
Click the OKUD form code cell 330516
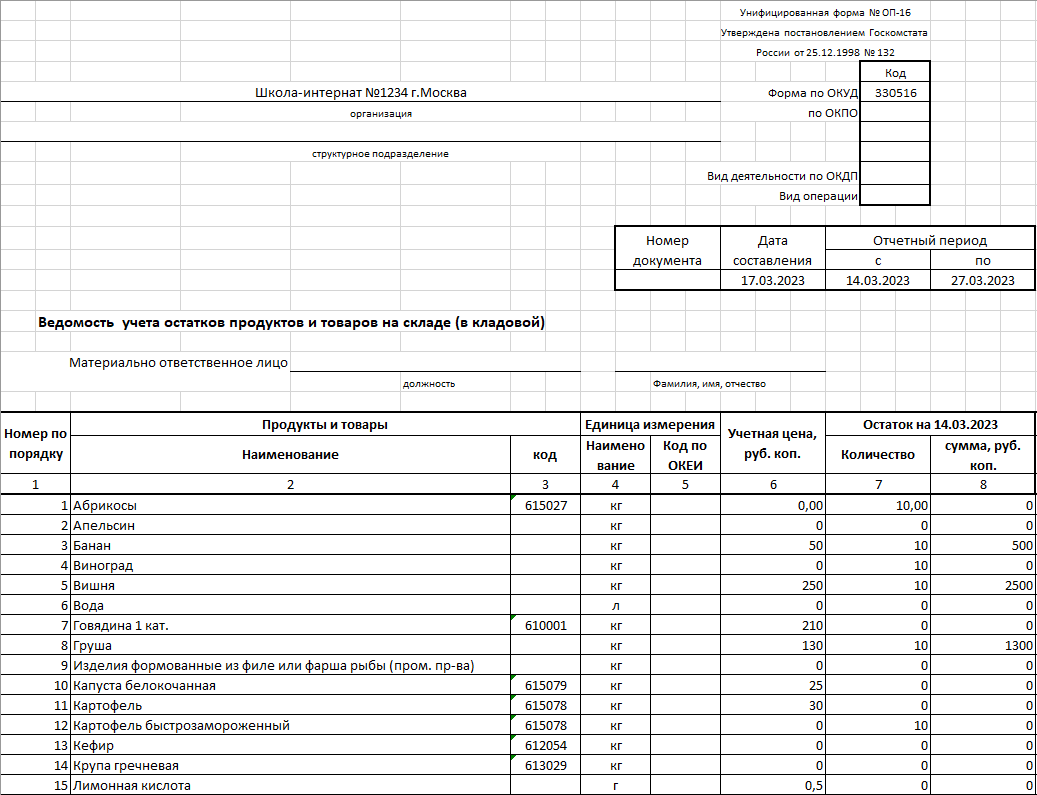tap(895, 93)
